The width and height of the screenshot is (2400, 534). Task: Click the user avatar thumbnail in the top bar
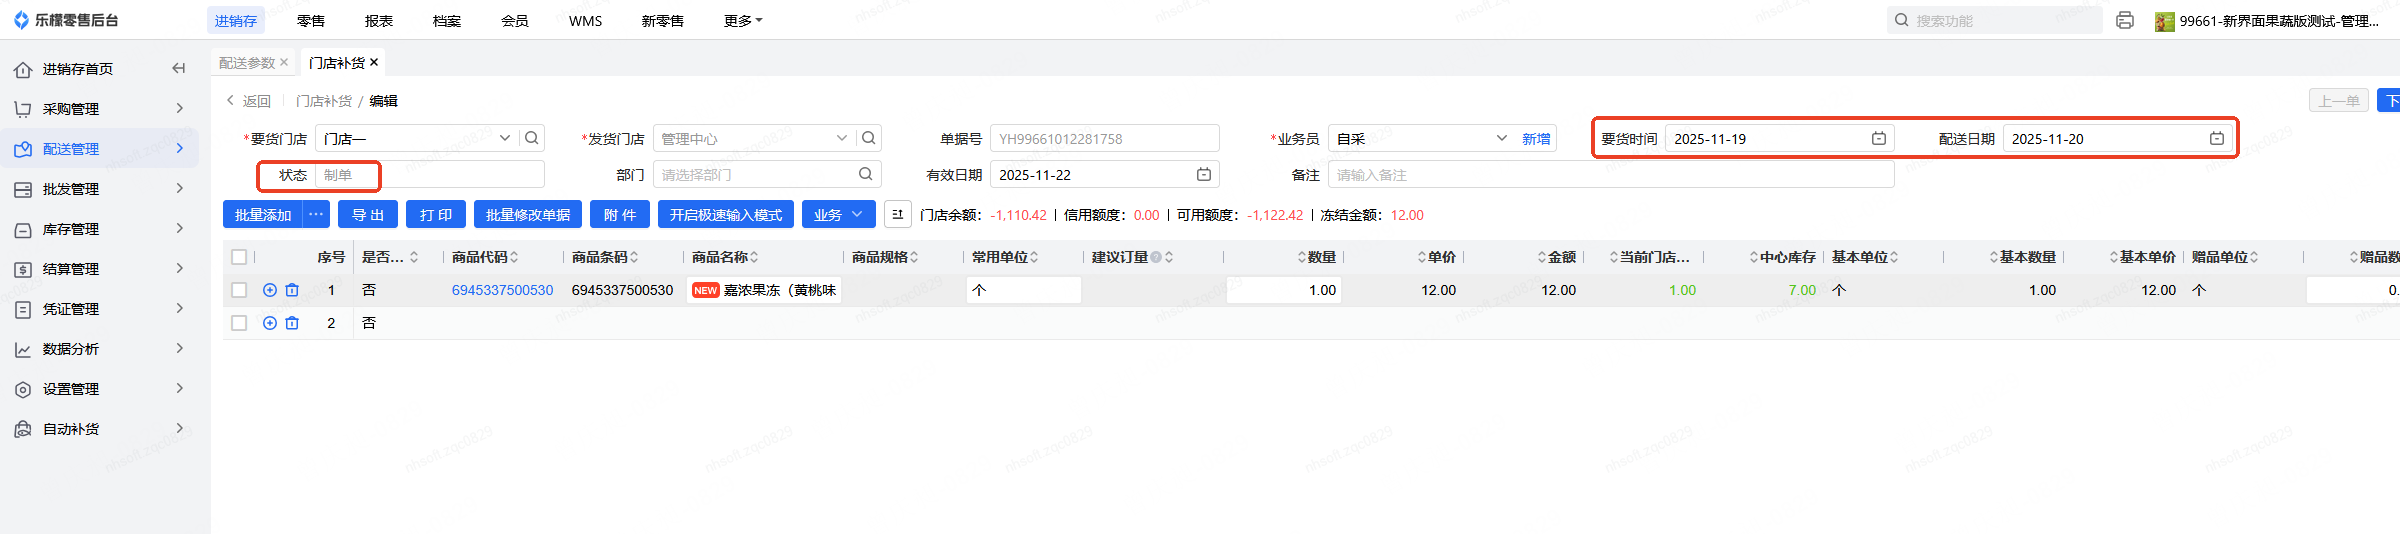2165,21
